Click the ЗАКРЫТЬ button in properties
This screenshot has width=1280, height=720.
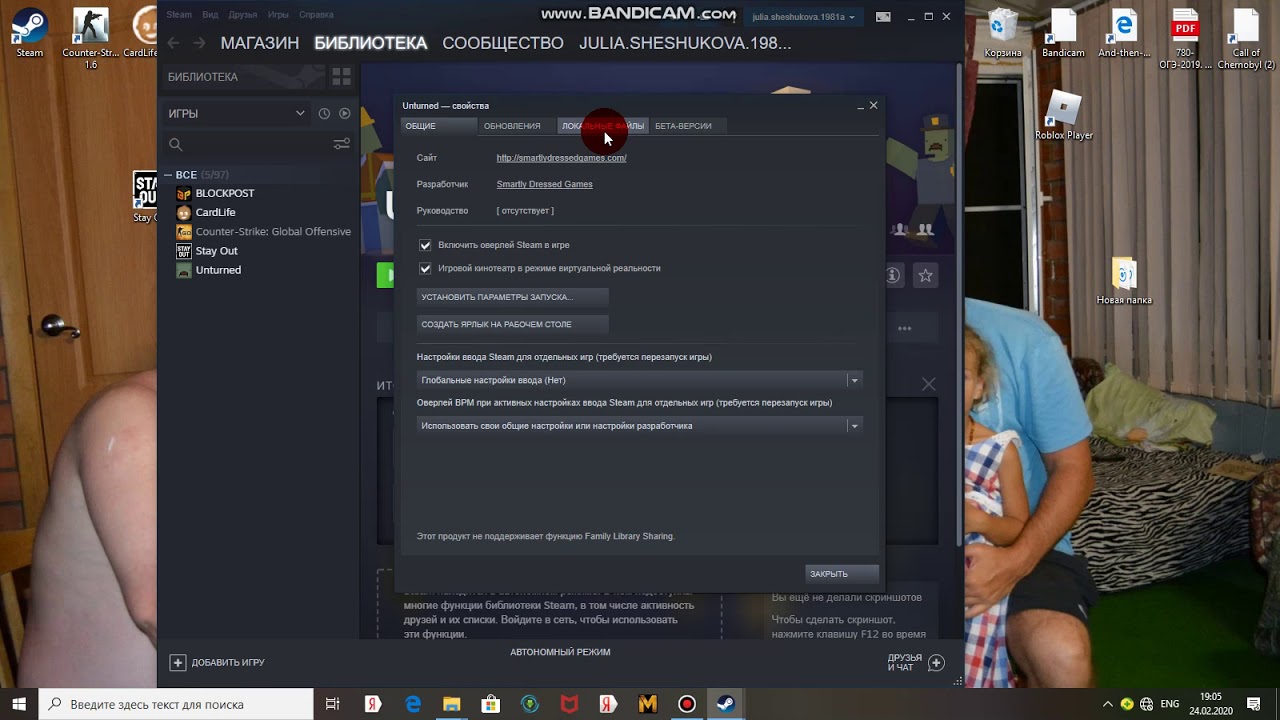point(842,574)
